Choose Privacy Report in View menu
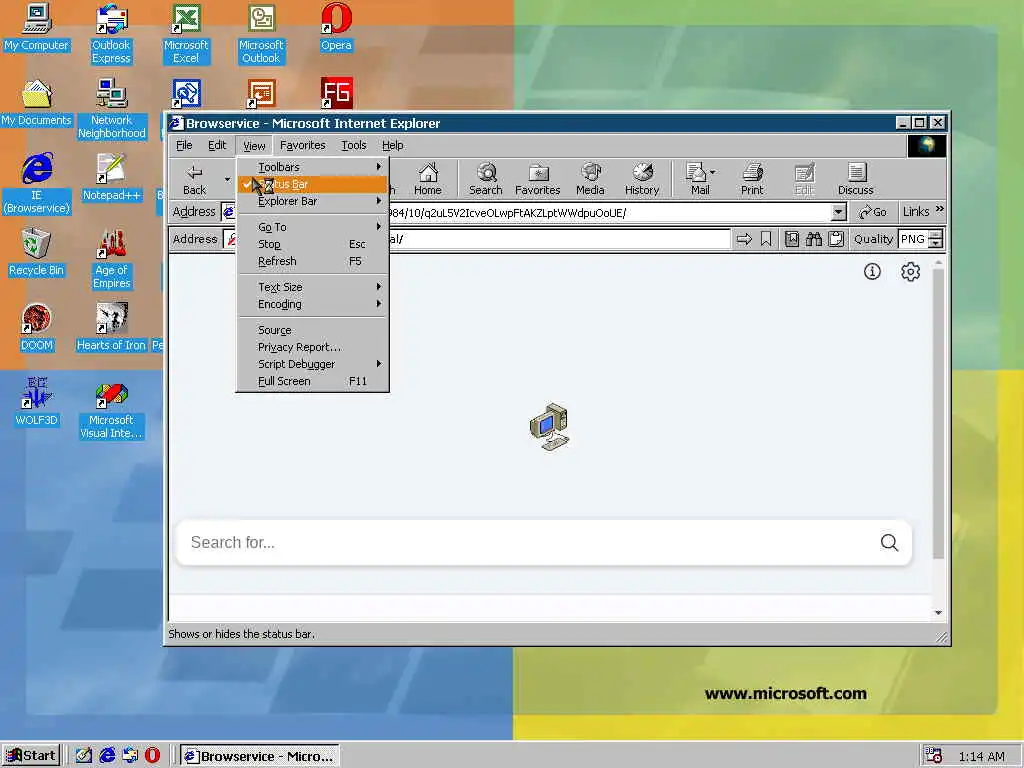Image resolution: width=1024 pixels, height=768 pixels. click(x=312, y=347)
